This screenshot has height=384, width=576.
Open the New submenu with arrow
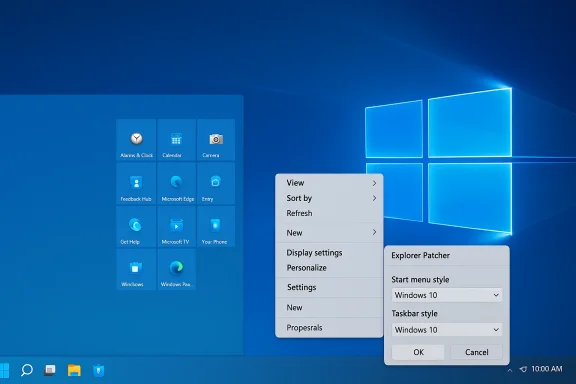(329, 233)
